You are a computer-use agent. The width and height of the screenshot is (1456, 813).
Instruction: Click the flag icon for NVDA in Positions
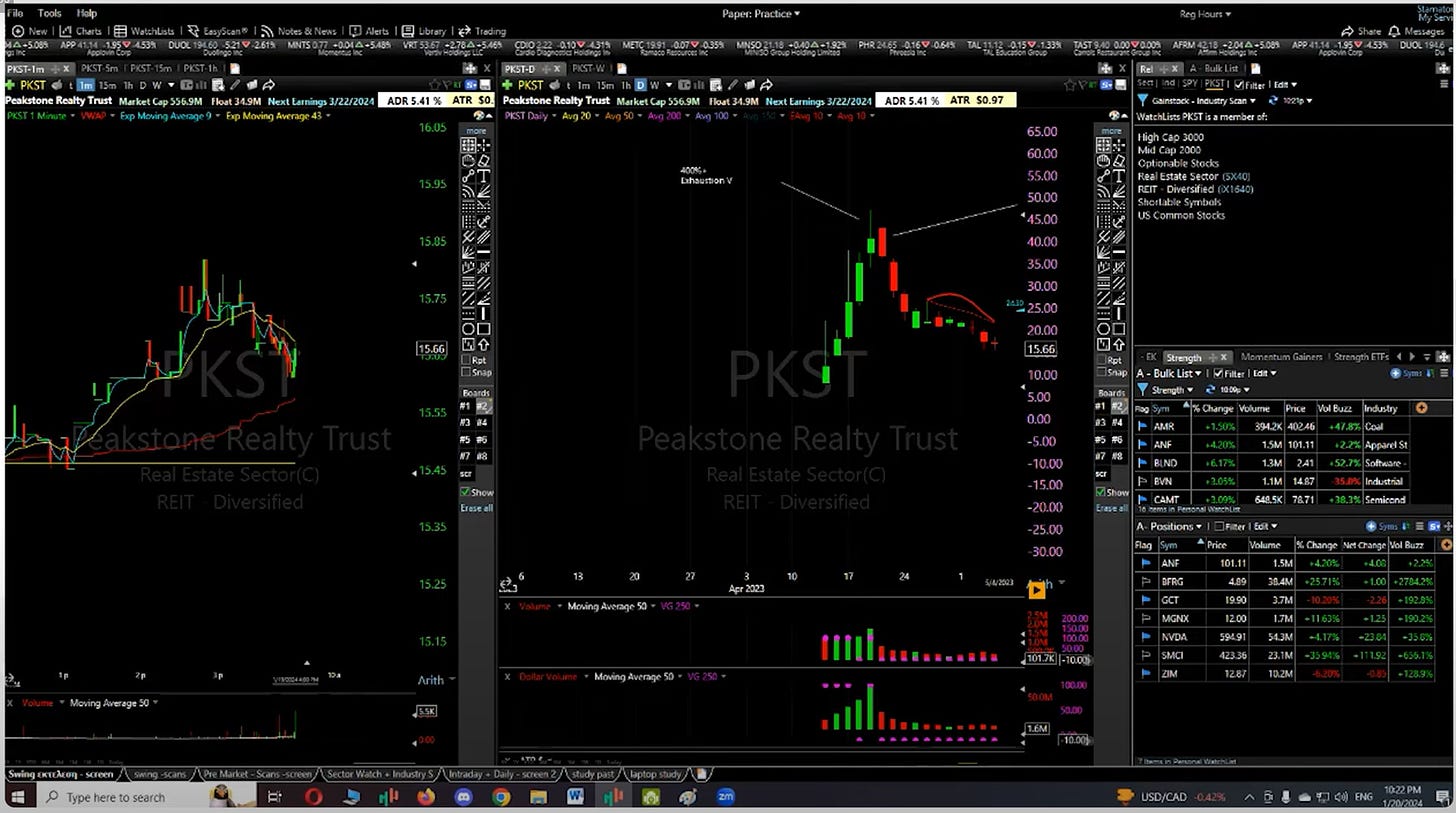coord(1144,637)
